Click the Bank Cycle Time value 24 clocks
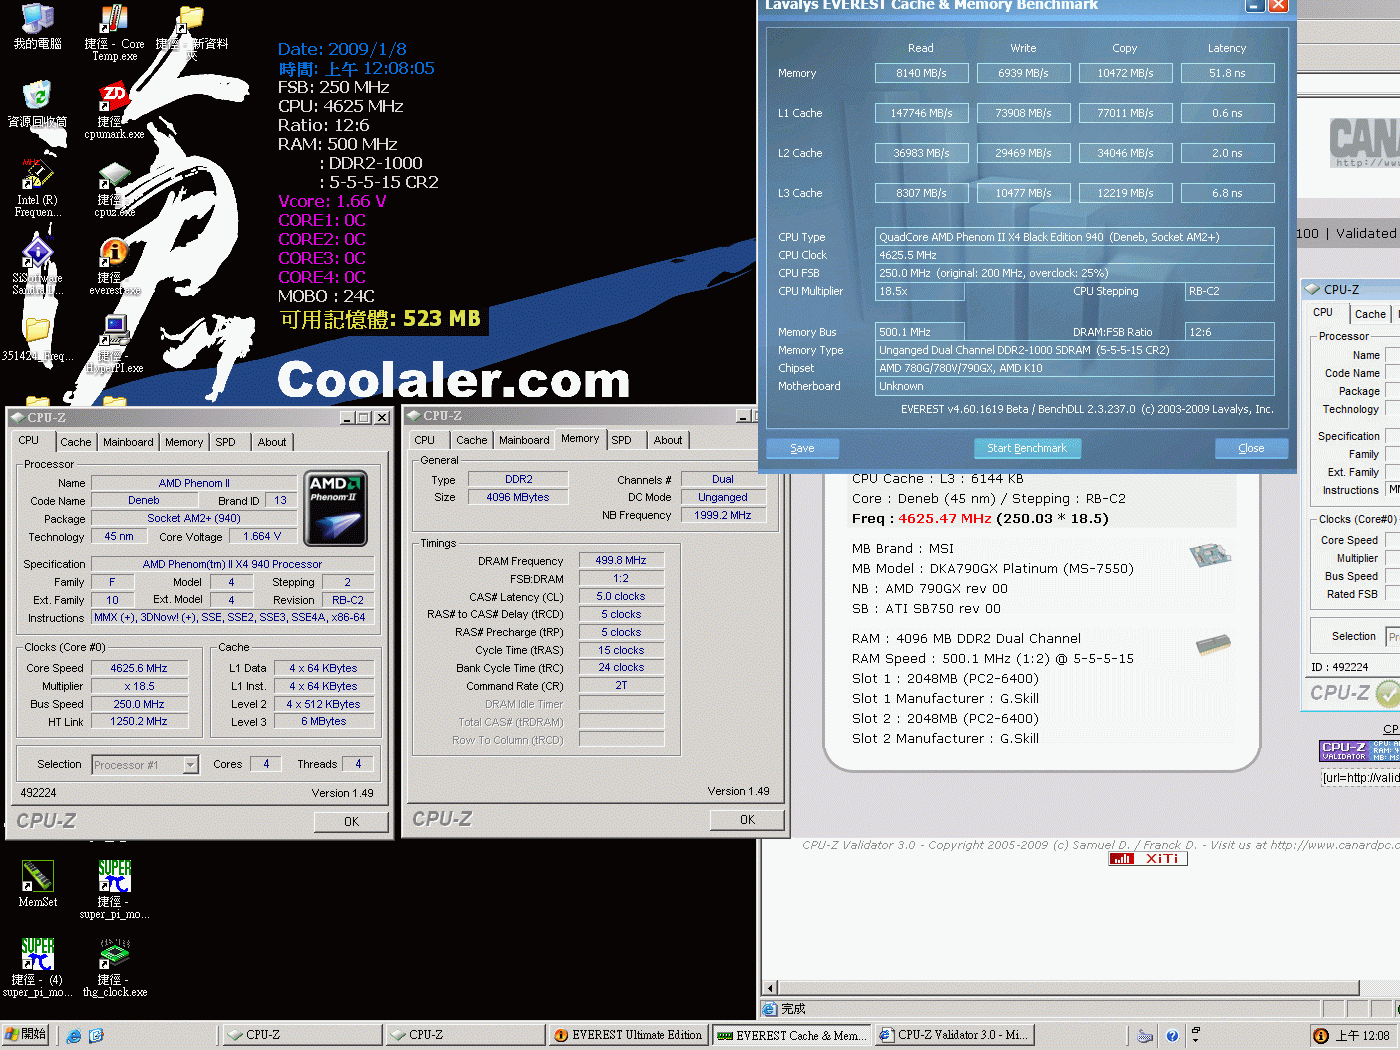The width and height of the screenshot is (1400, 1050). click(621, 667)
